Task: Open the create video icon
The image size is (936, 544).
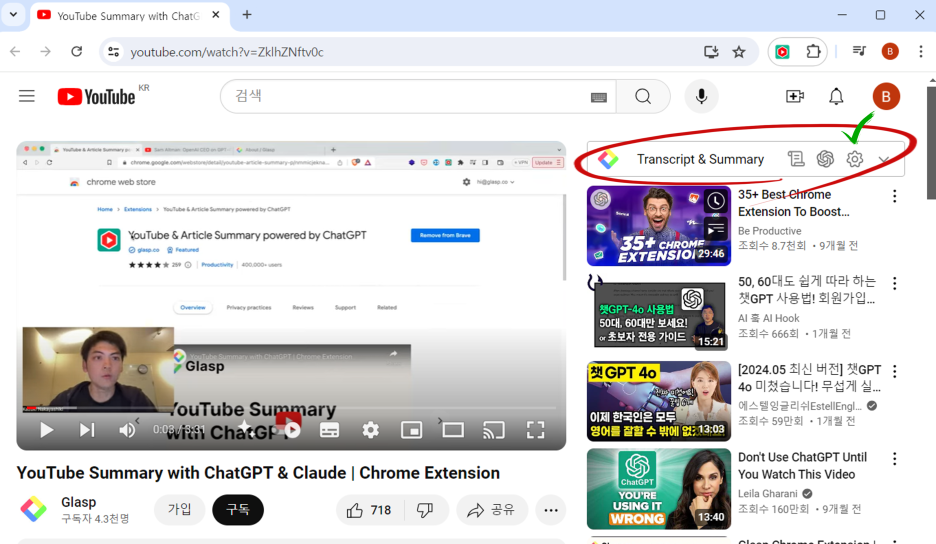Action: coord(795,96)
